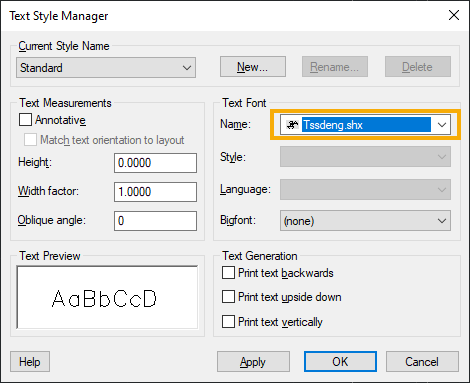Screen dimensions: 470x383
Task: Open the Current Style Name dropdown
Action: 106,68
